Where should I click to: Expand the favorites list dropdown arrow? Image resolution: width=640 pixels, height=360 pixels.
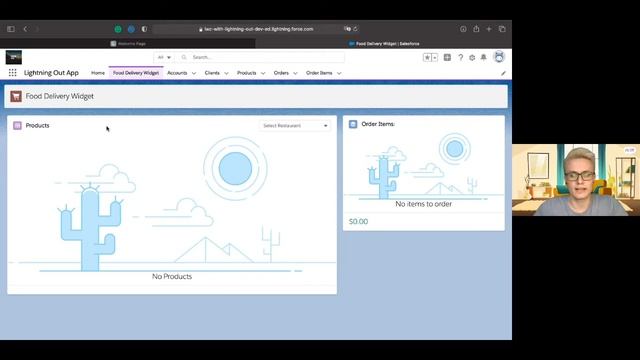pos(435,58)
